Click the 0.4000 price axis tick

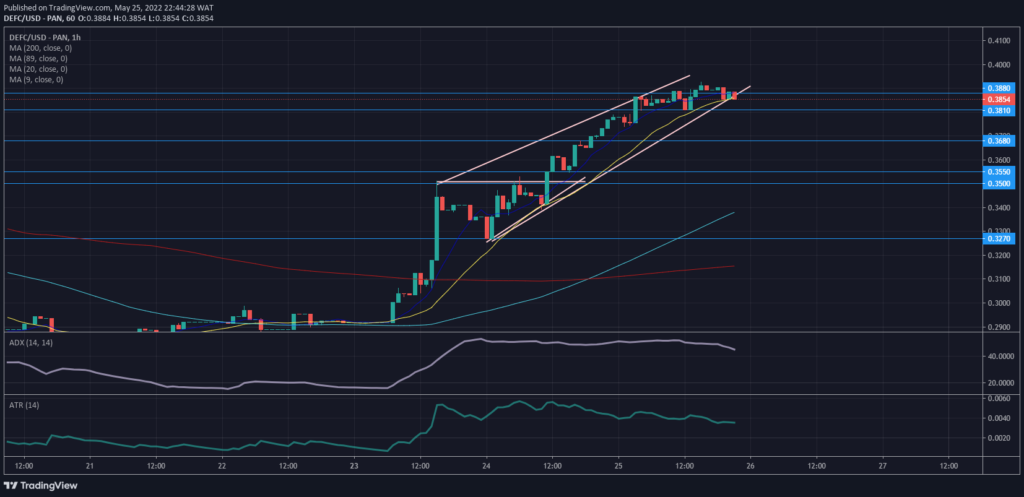[x=999, y=65]
